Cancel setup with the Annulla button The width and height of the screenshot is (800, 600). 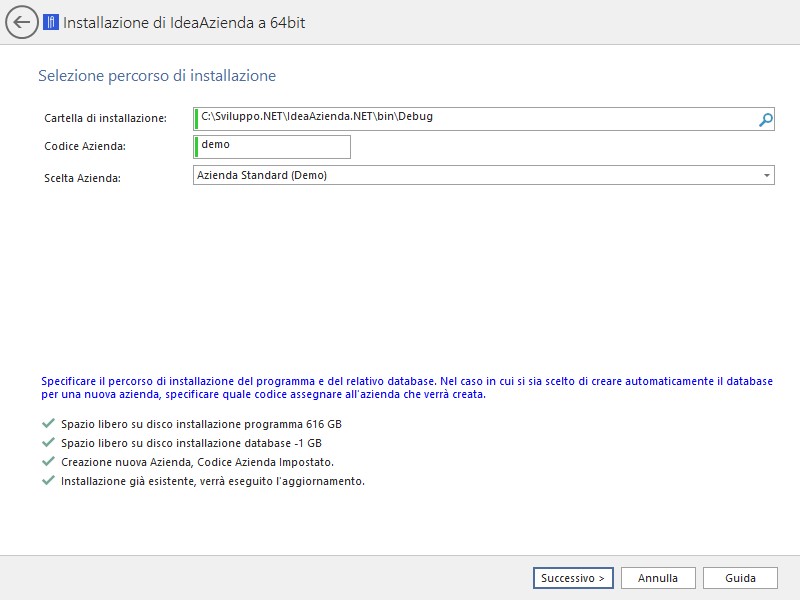[x=658, y=578]
